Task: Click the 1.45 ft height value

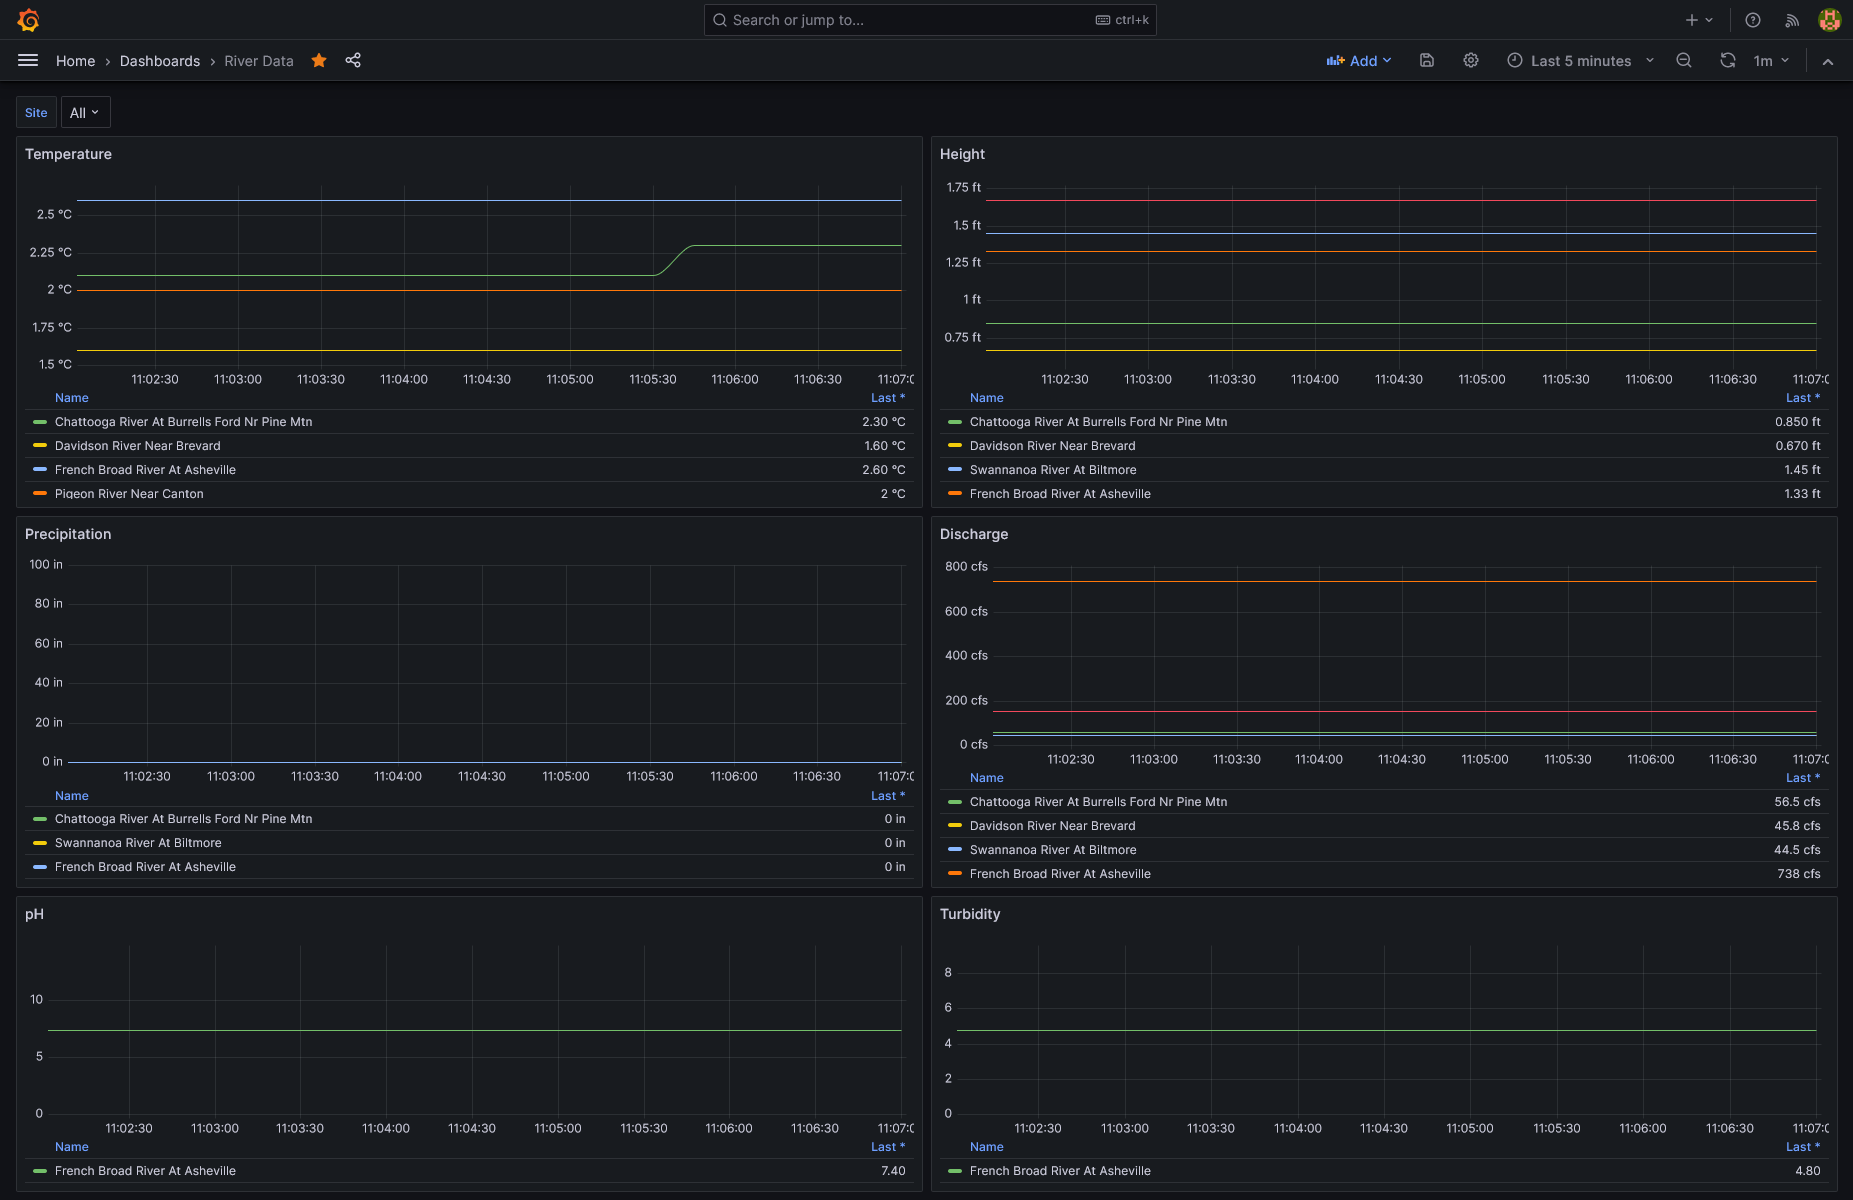Action: 1803,470
